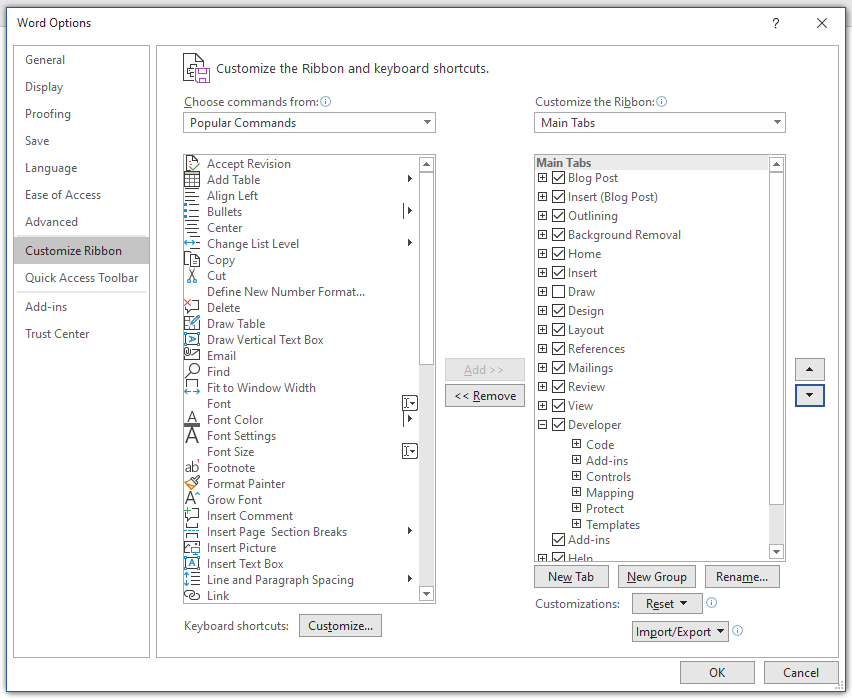
Task: Open the Trust Center category
Action: (82, 334)
